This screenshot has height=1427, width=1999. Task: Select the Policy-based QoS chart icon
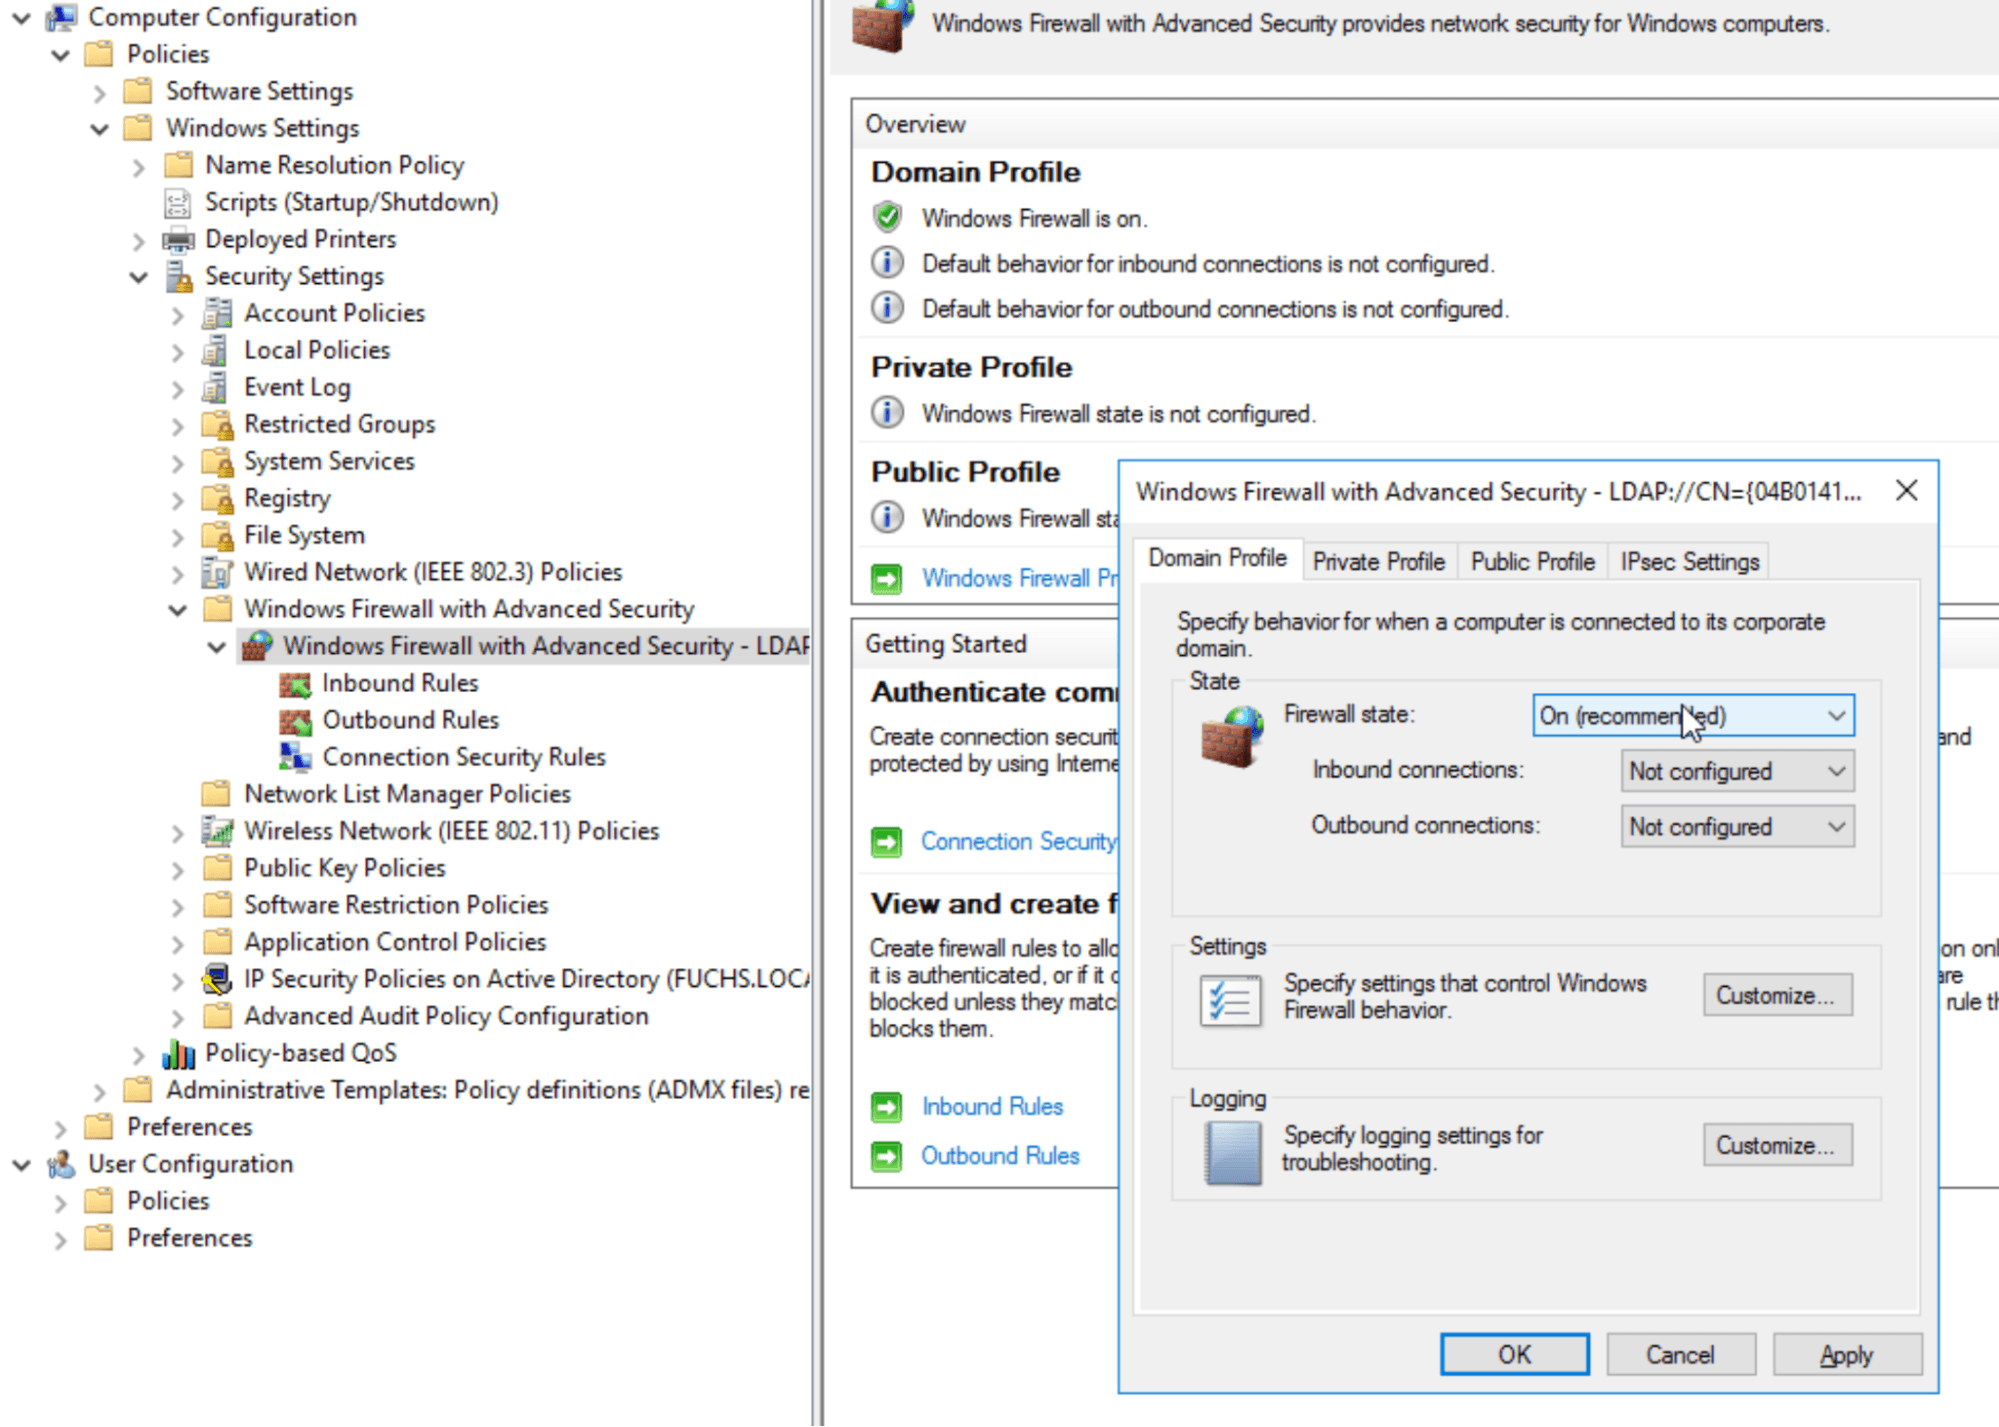tap(178, 1052)
